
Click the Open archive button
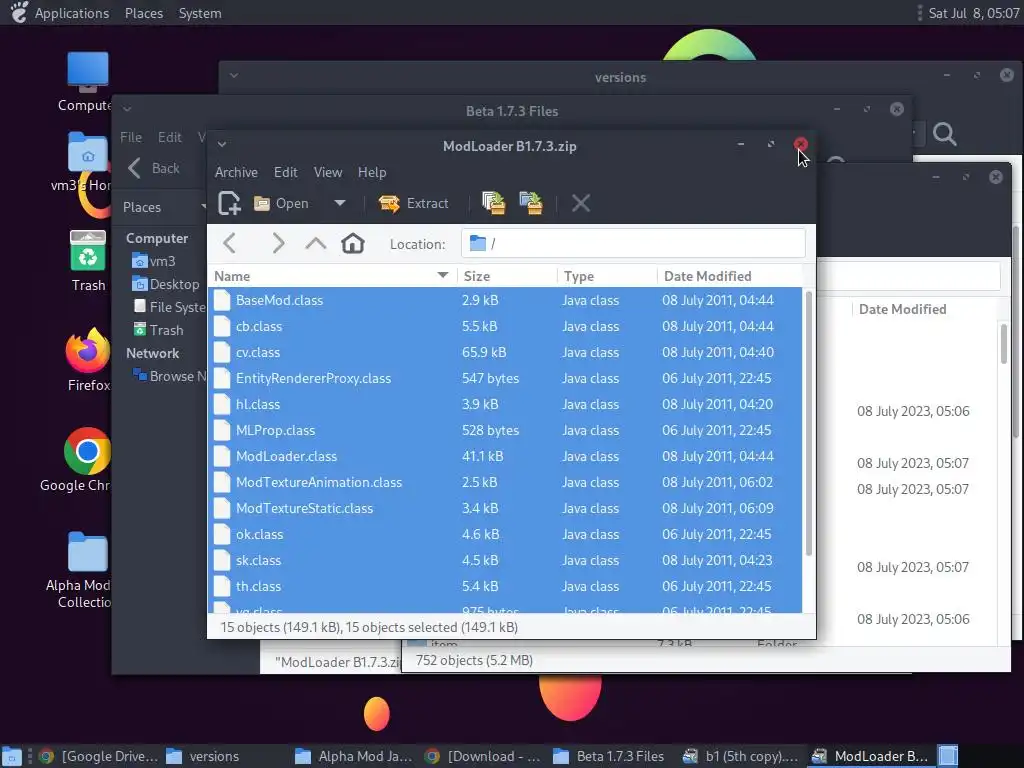coord(281,203)
